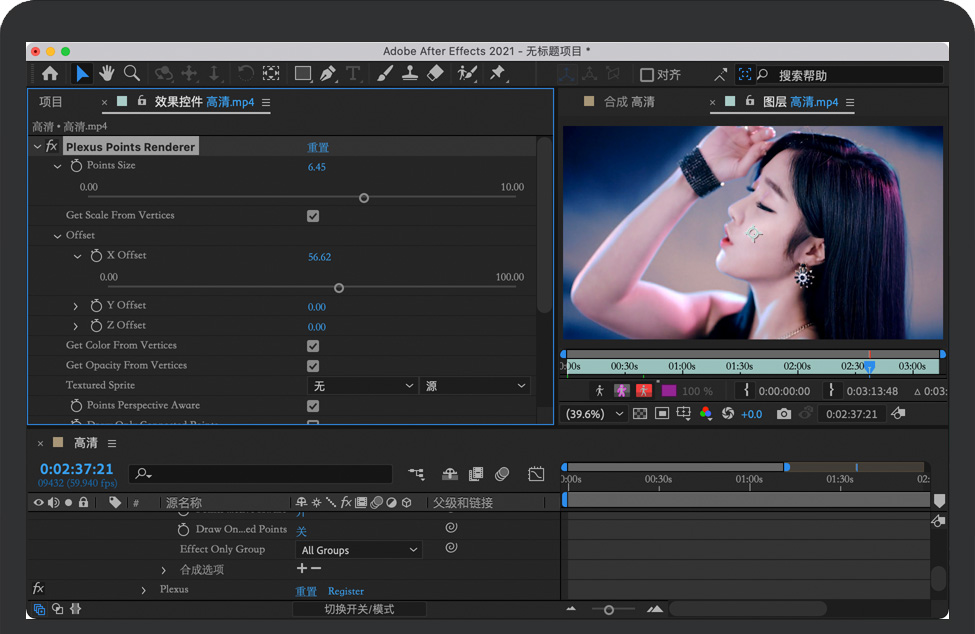Uncheck Get Color From Vertices
975x634 pixels.
[x=313, y=346]
